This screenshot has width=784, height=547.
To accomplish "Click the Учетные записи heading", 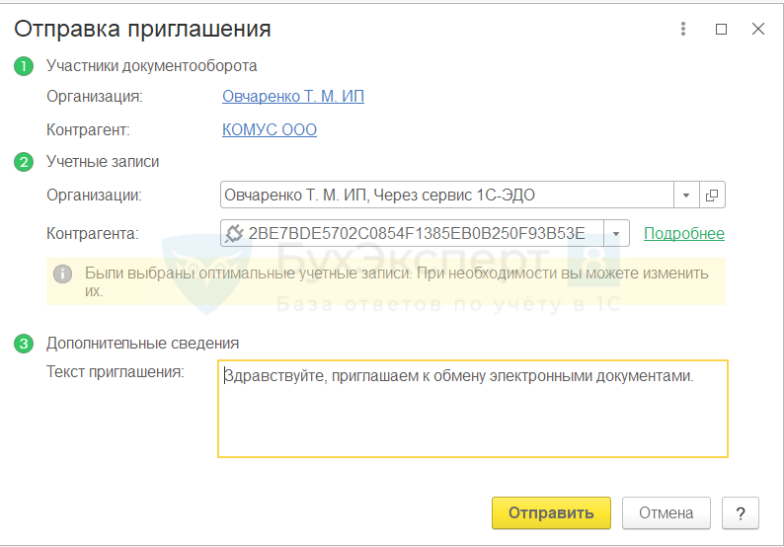I will pos(102,162).
